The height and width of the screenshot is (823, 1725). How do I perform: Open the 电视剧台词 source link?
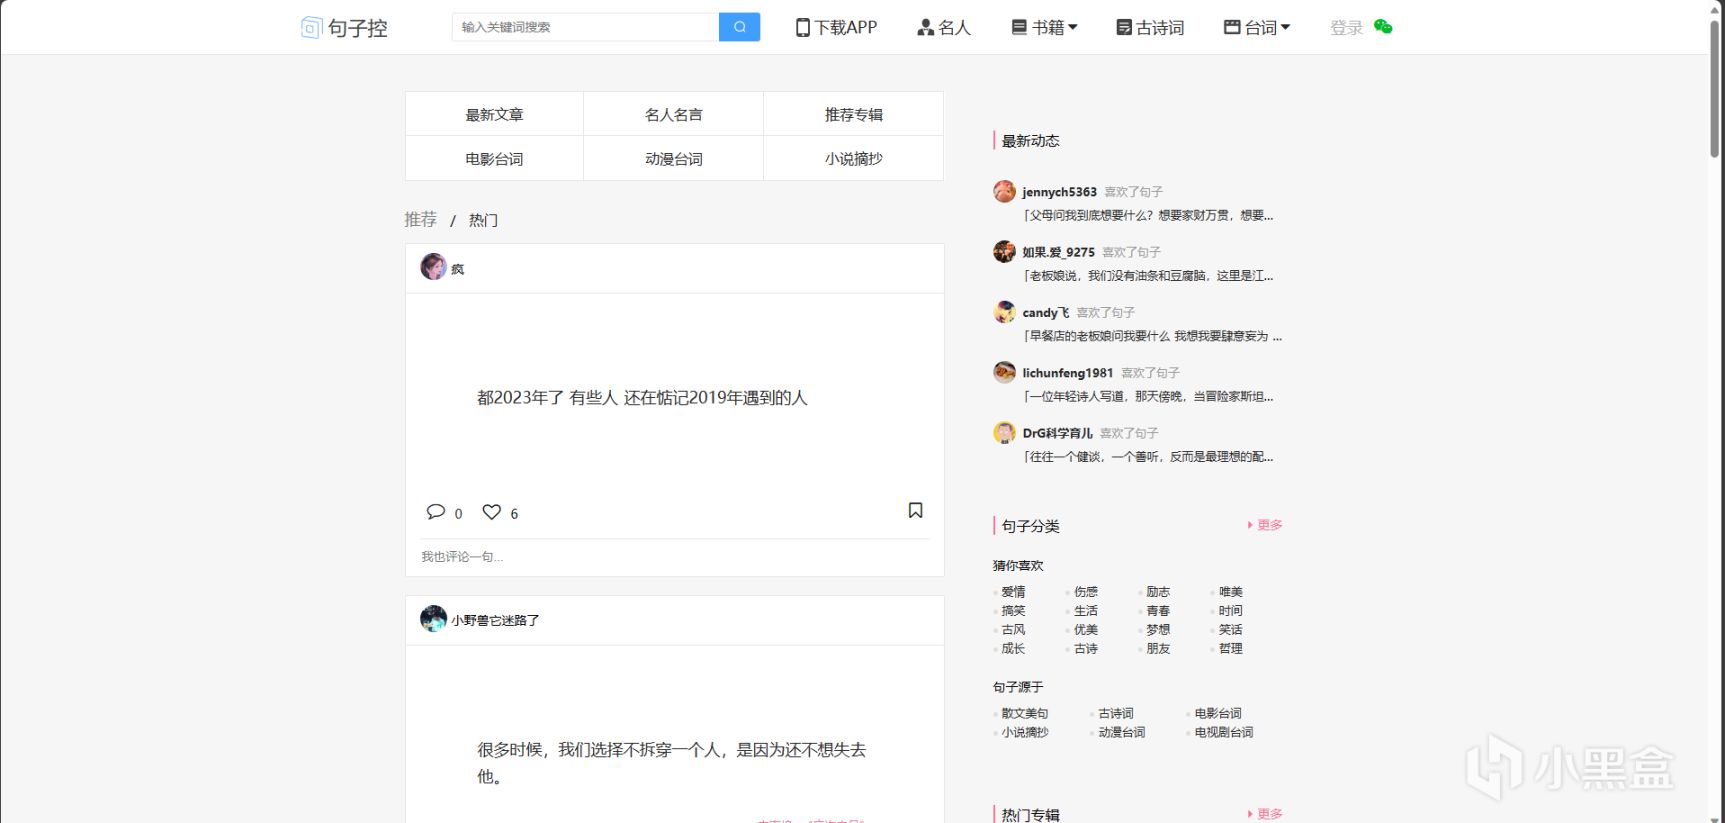coord(1224,733)
